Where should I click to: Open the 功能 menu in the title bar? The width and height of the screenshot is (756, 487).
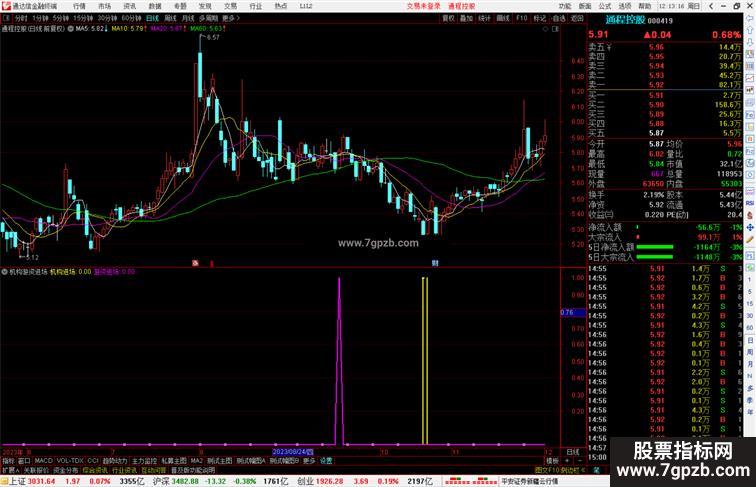point(565,6)
